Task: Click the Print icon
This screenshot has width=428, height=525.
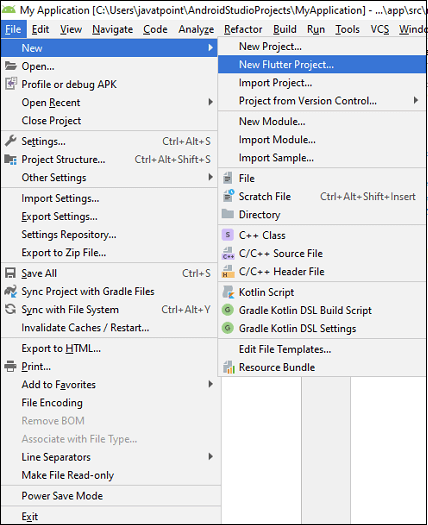Action: click(x=10, y=366)
